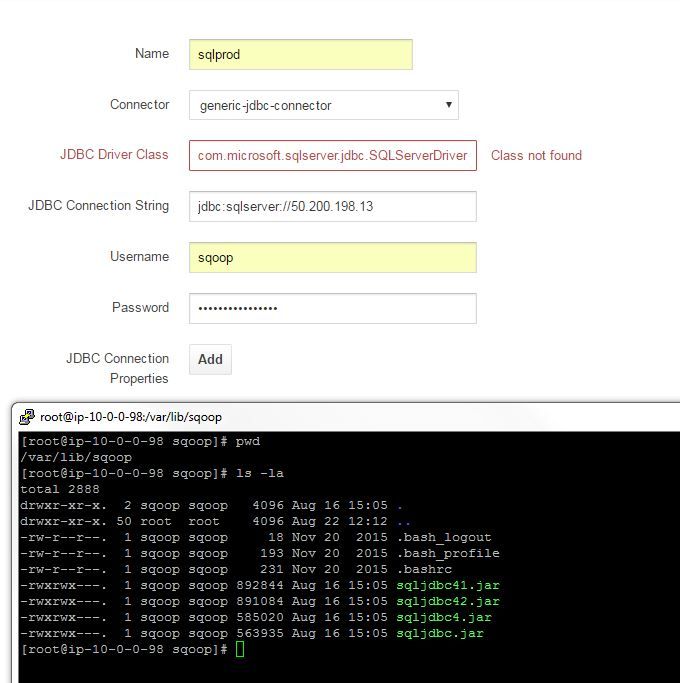
Task: Click the 'total 2888' line in terminal
Action: coord(60,489)
